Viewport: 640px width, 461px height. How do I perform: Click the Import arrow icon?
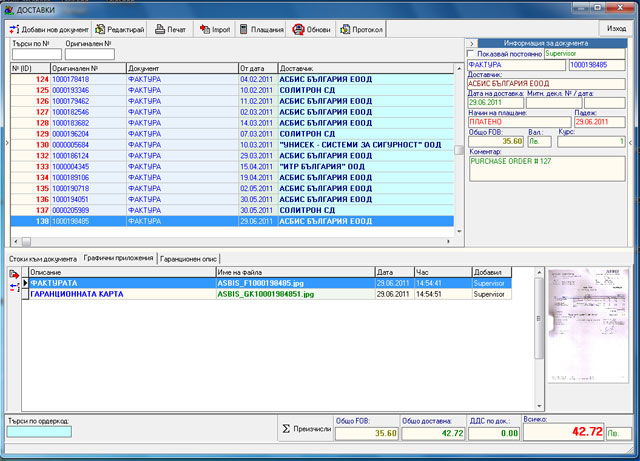tap(205, 29)
